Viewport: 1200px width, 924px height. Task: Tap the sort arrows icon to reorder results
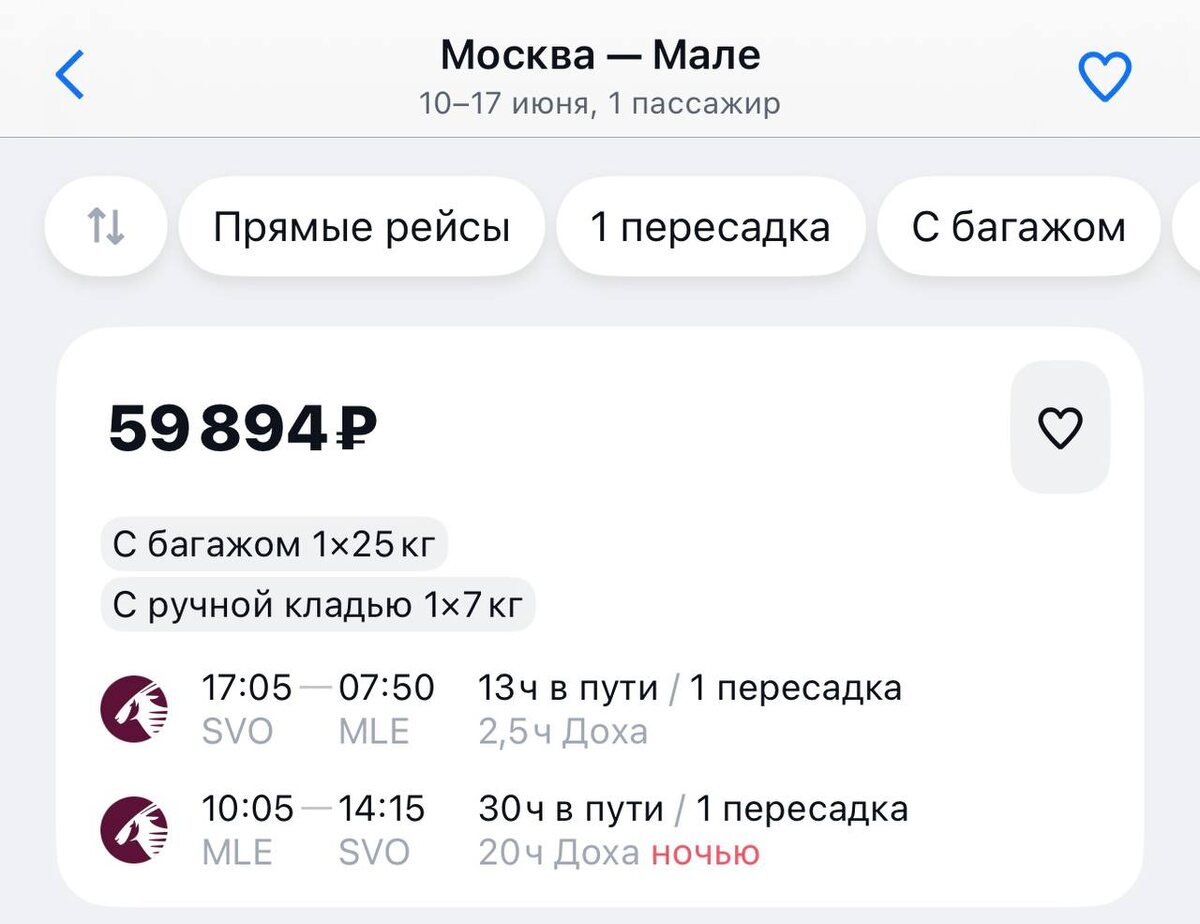click(106, 226)
